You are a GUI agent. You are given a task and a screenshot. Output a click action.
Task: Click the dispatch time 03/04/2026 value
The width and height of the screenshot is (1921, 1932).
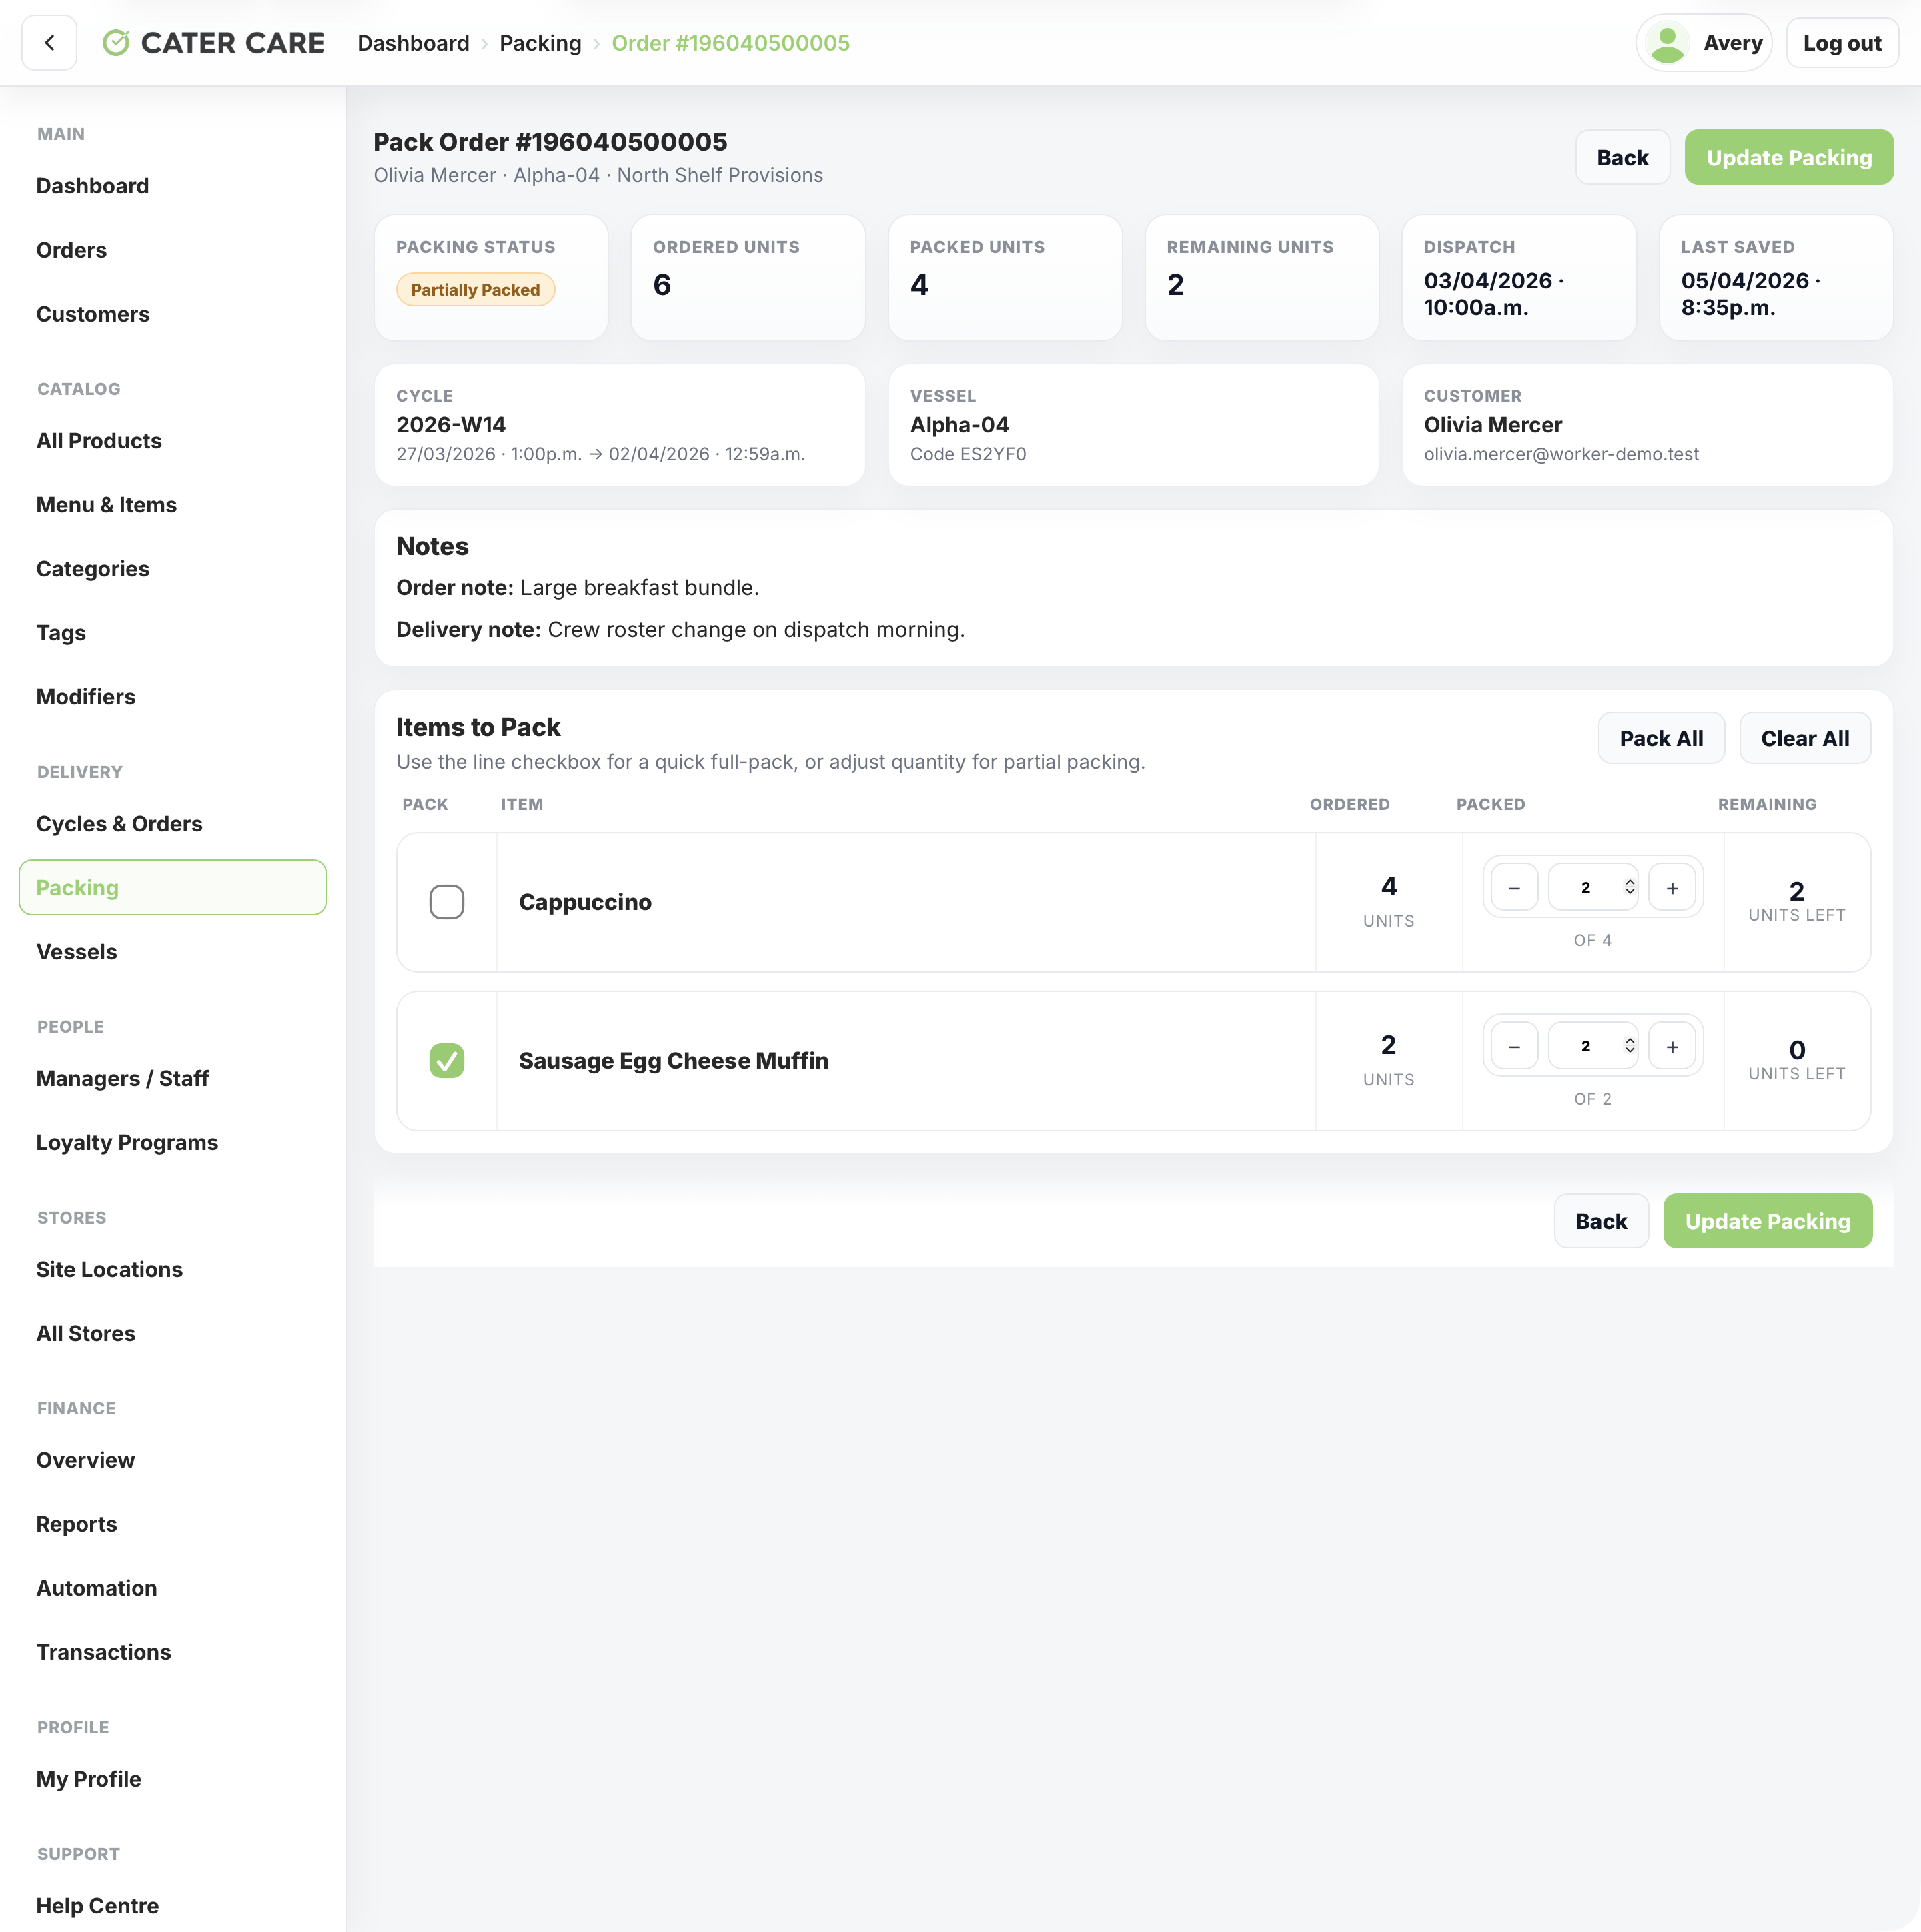tap(1493, 294)
